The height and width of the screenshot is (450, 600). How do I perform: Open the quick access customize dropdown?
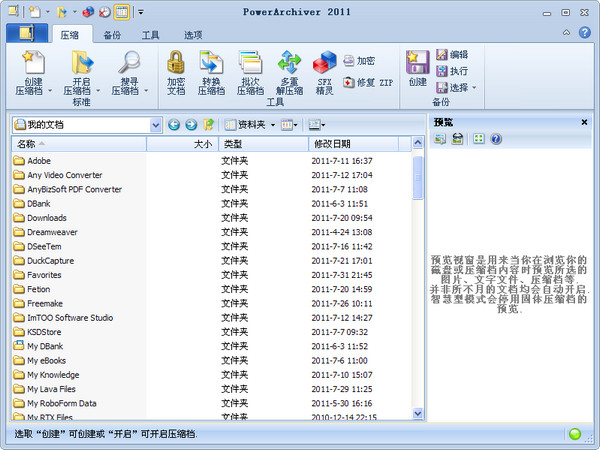pos(141,12)
